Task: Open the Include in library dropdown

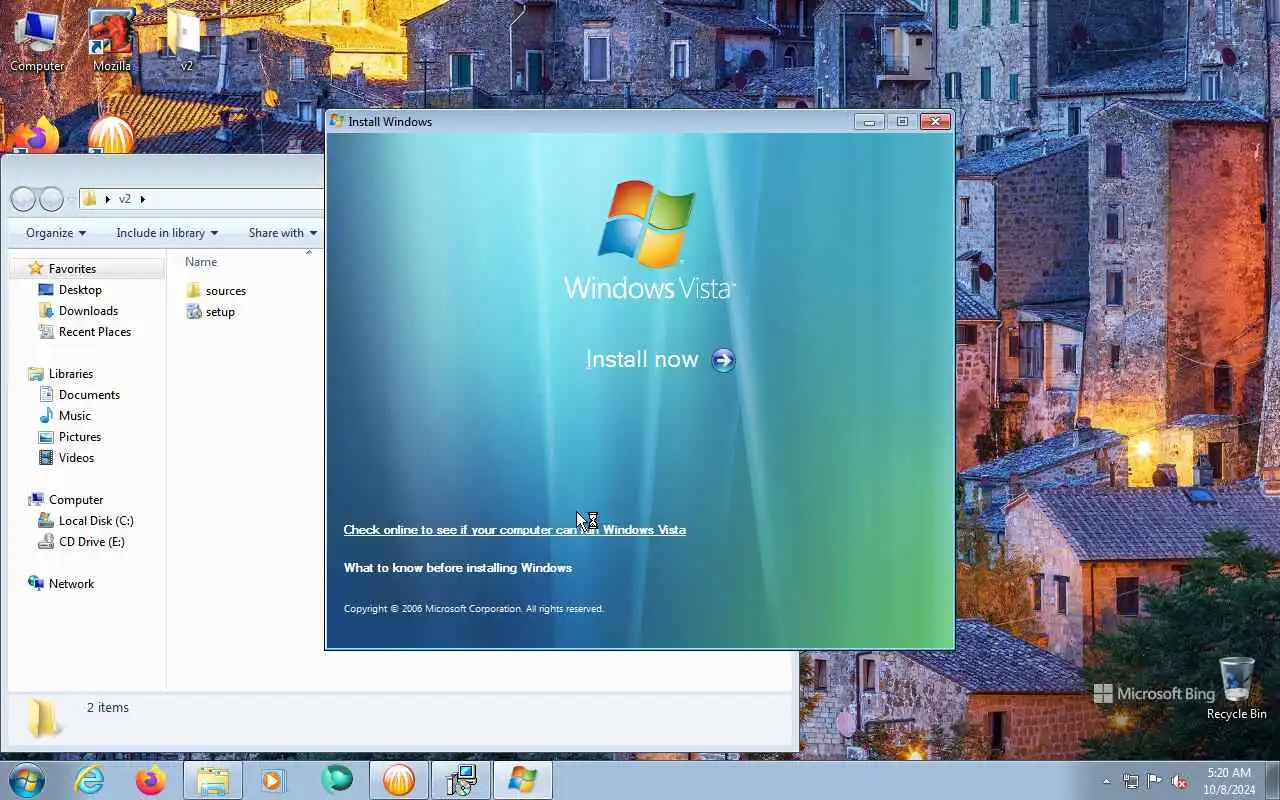Action: point(167,233)
